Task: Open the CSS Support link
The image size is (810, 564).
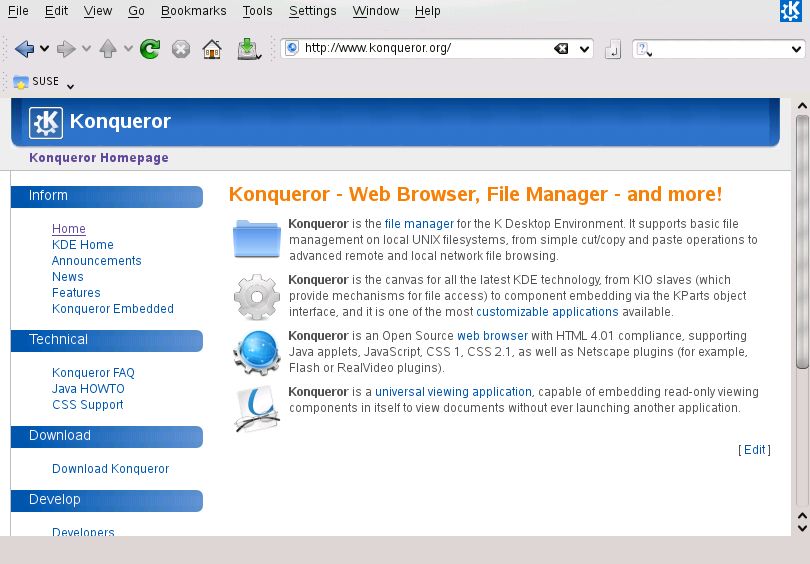Action: [x=87, y=404]
